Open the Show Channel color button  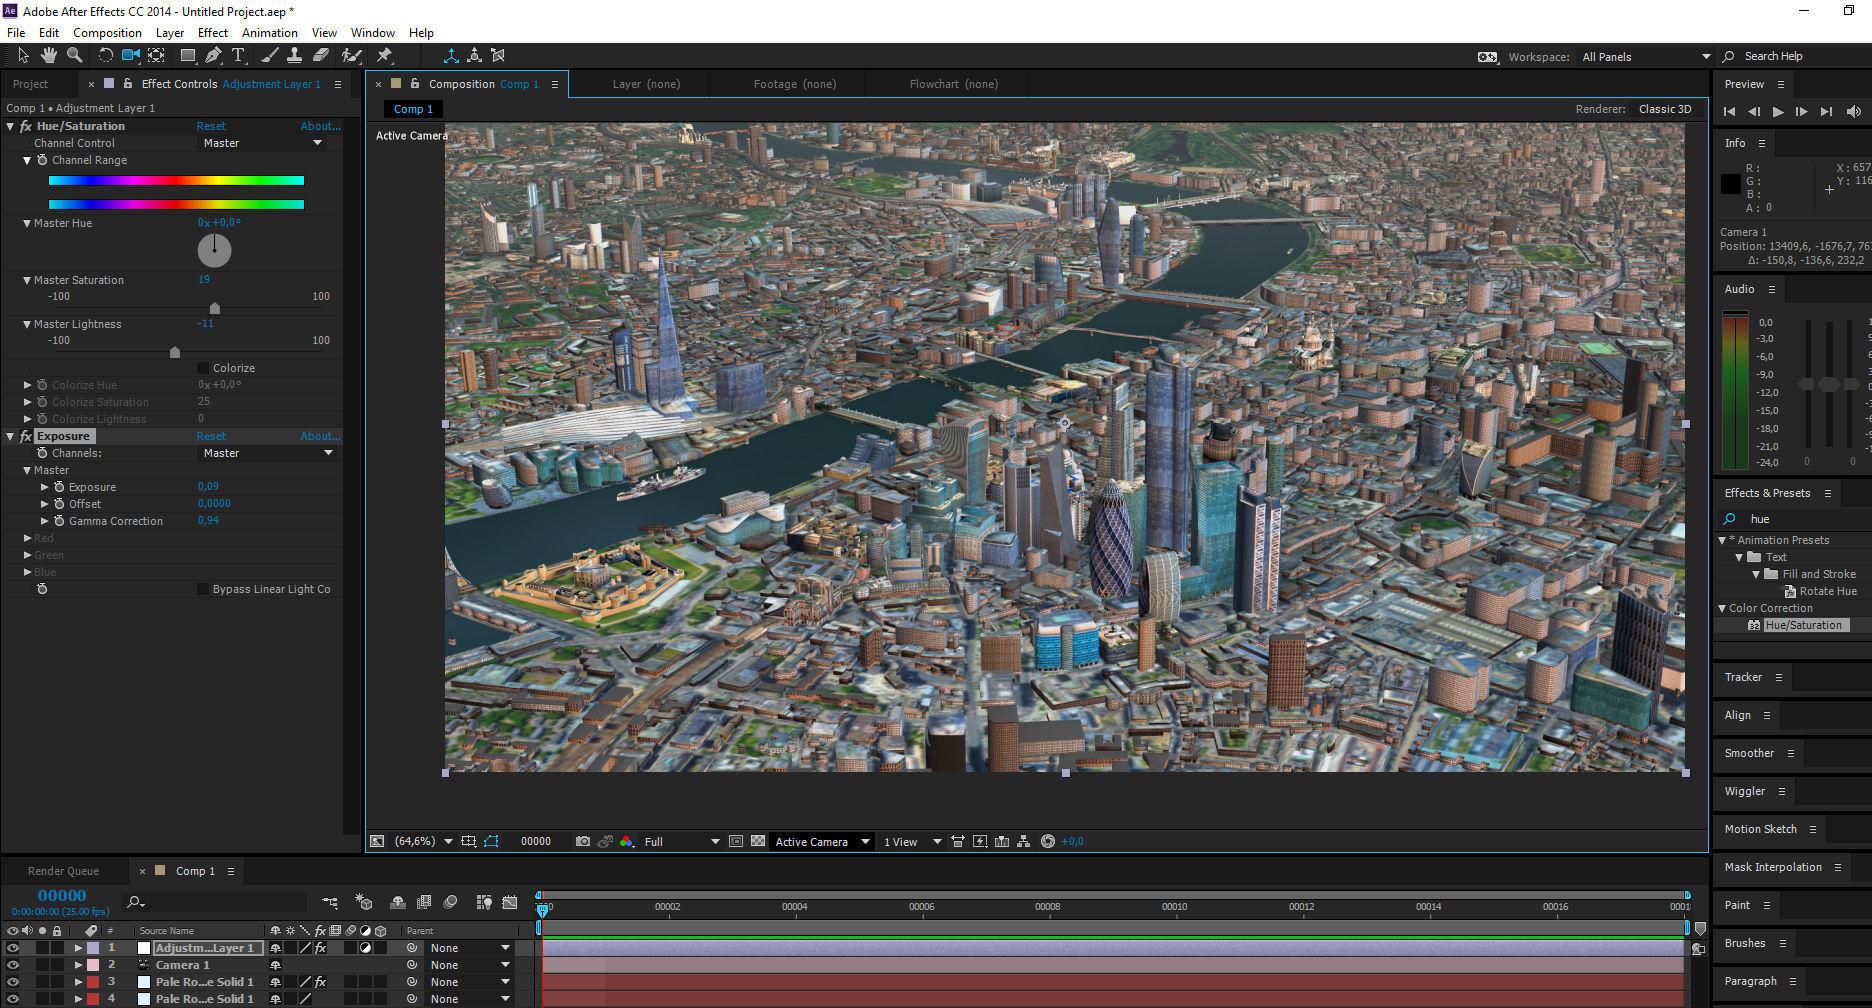pyautogui.click(x=627, y=841)
